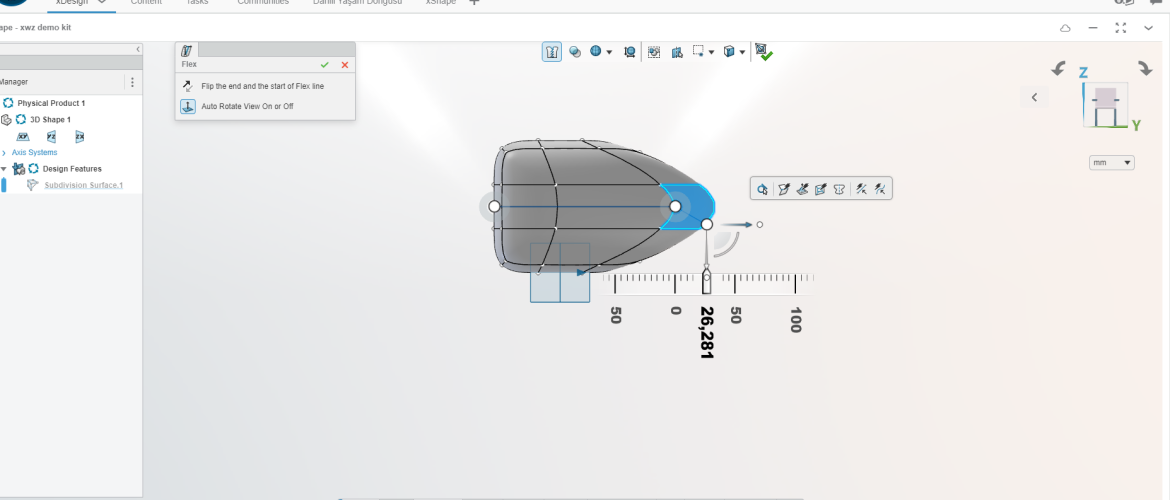1170x500 pixels.
Task: Expand the Axis Systems tree node
Action: [x=4, y=153]
